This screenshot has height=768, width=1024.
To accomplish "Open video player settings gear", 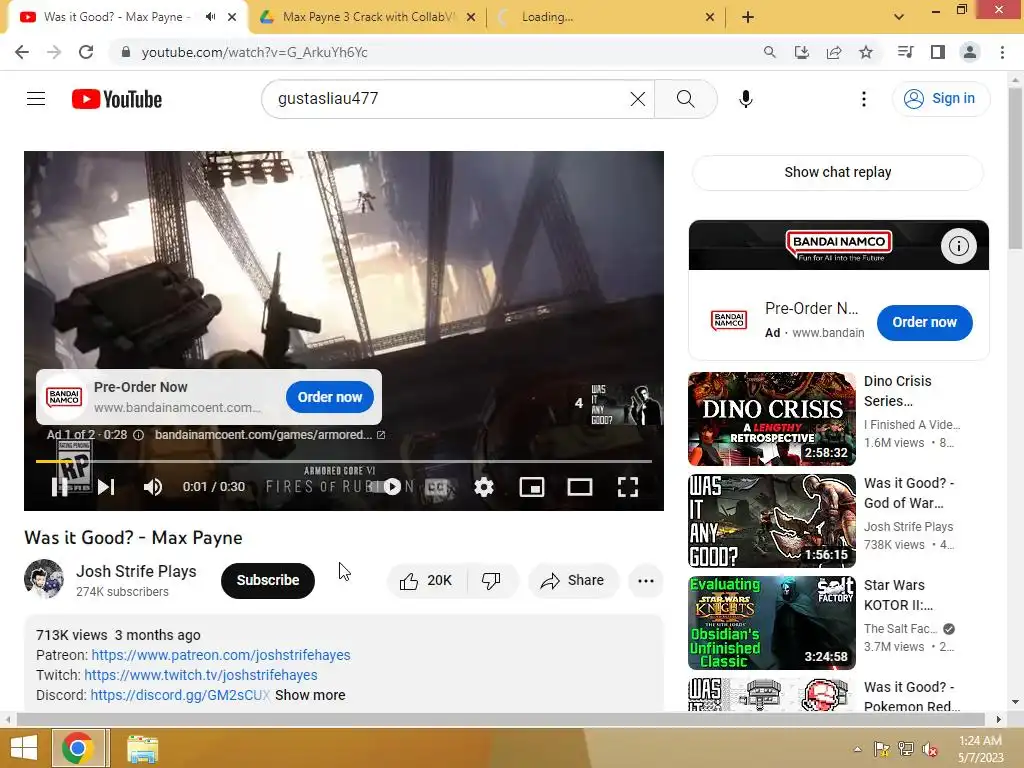I will pos(484,487).
